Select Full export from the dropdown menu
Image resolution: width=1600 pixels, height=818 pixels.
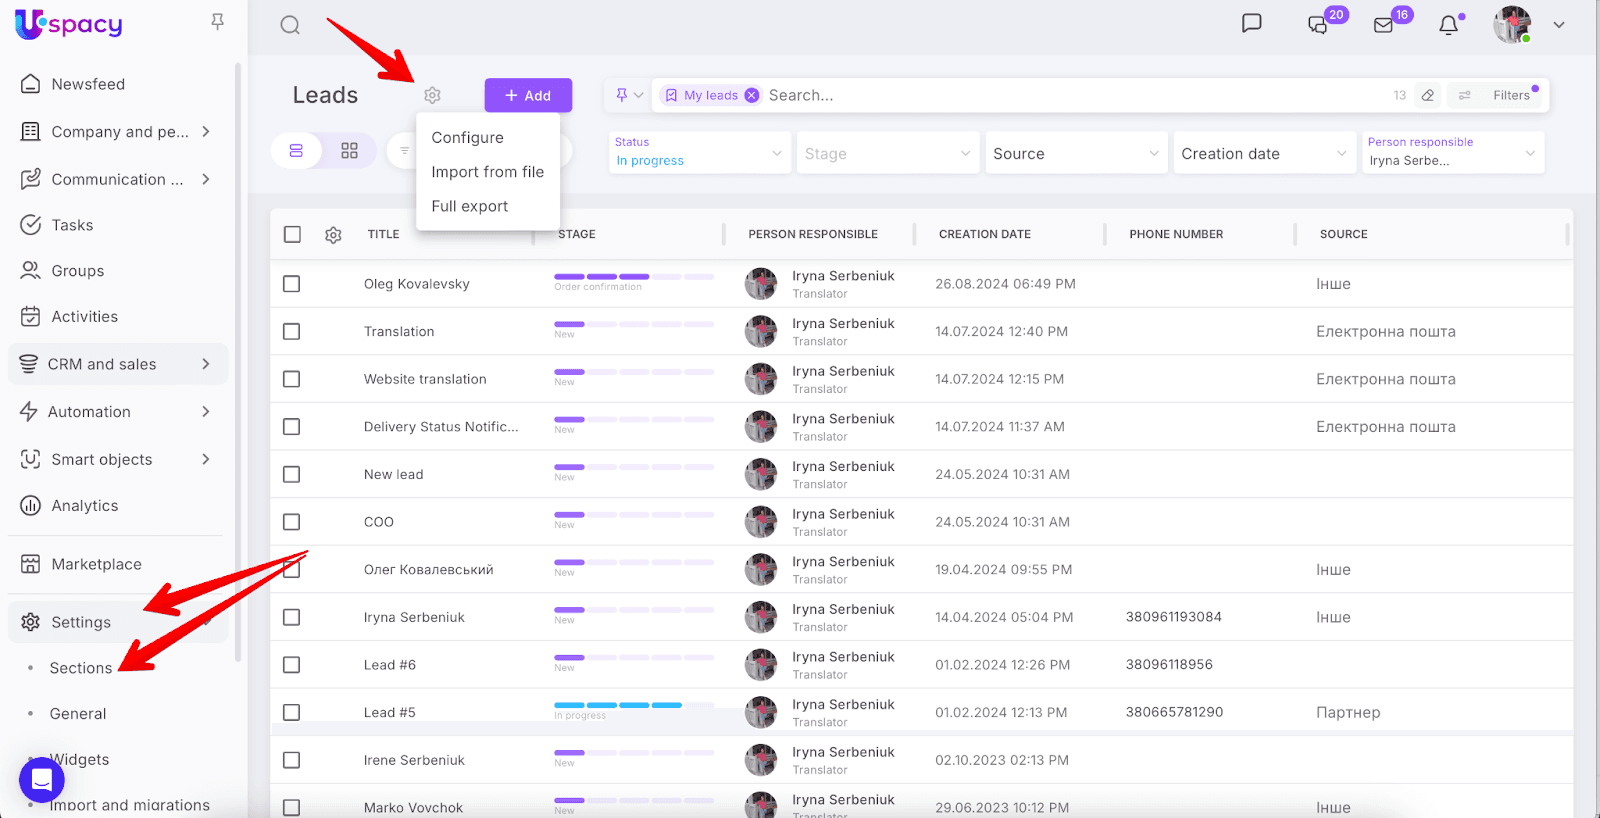point(469,206)
